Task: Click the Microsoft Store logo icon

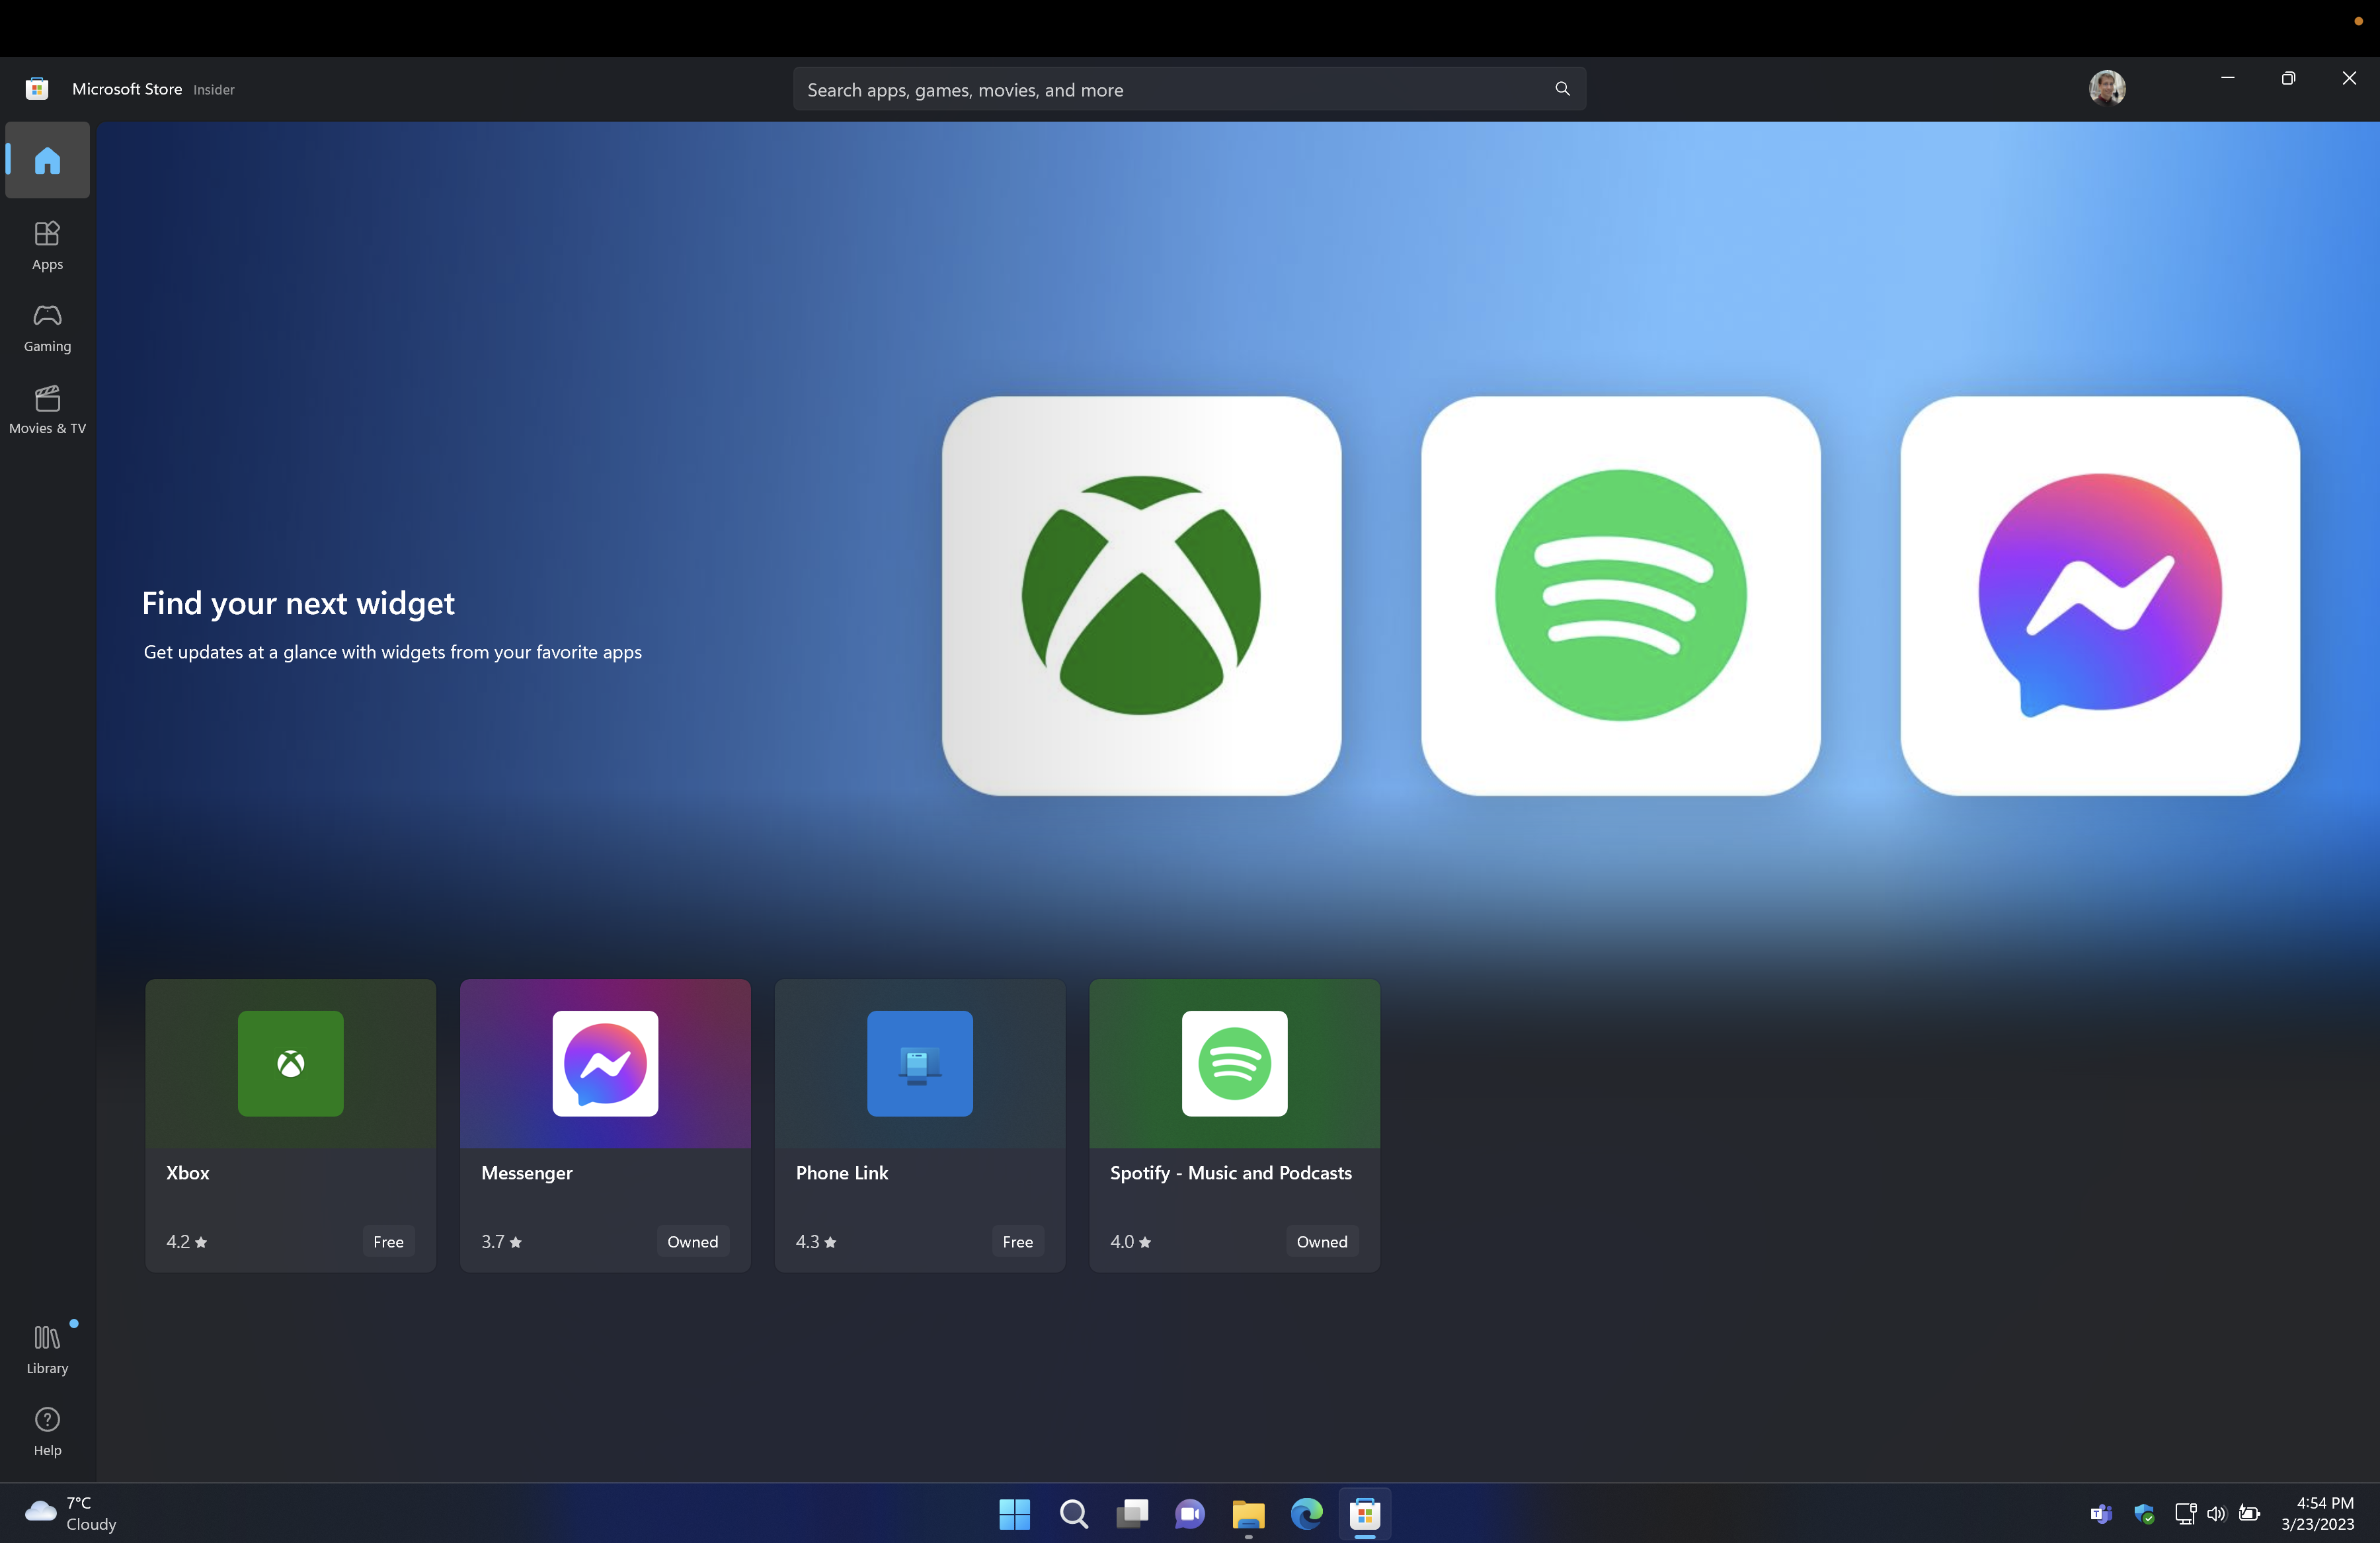Action: 37,89
